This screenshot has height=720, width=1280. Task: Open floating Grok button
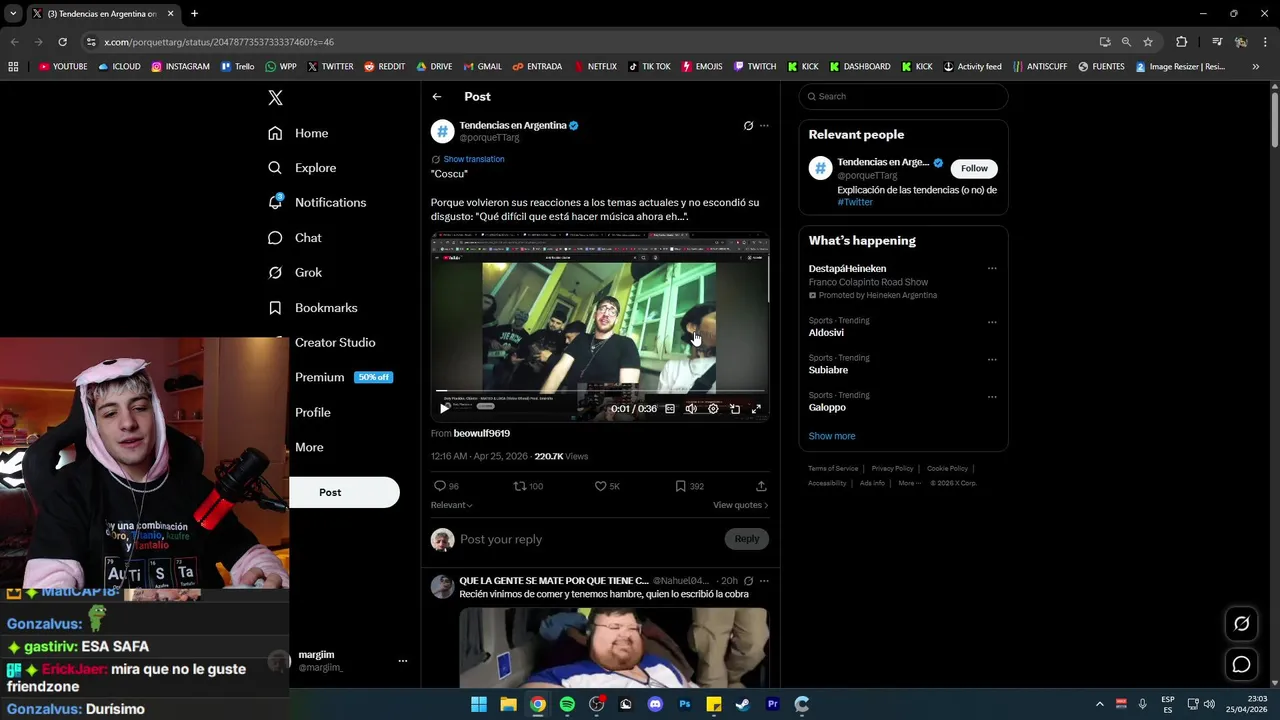[x=1241, y=623]
